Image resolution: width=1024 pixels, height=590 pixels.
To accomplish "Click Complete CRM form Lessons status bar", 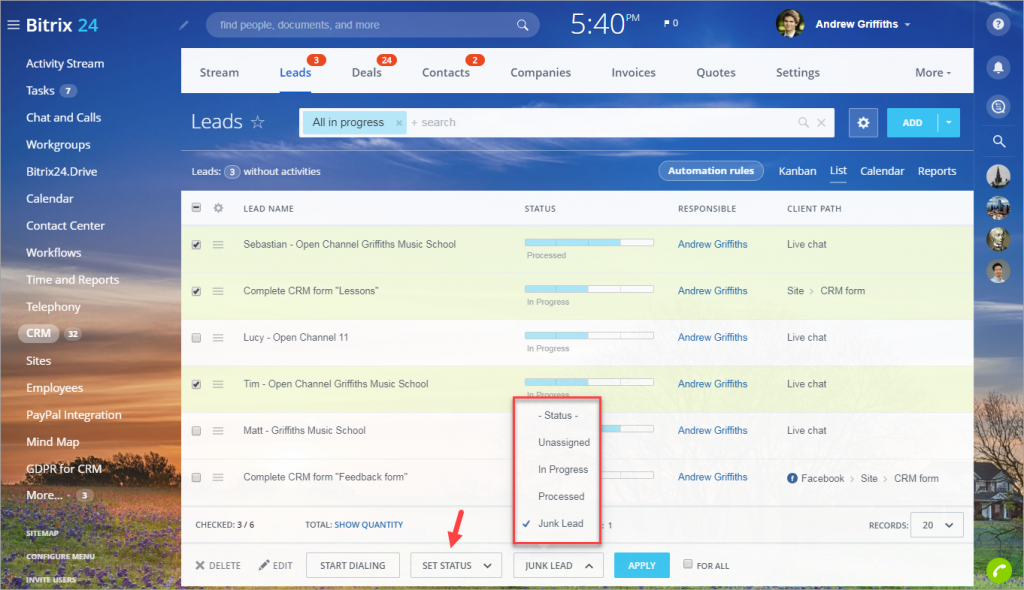I will pyautogui.click(x=588, y=289).
